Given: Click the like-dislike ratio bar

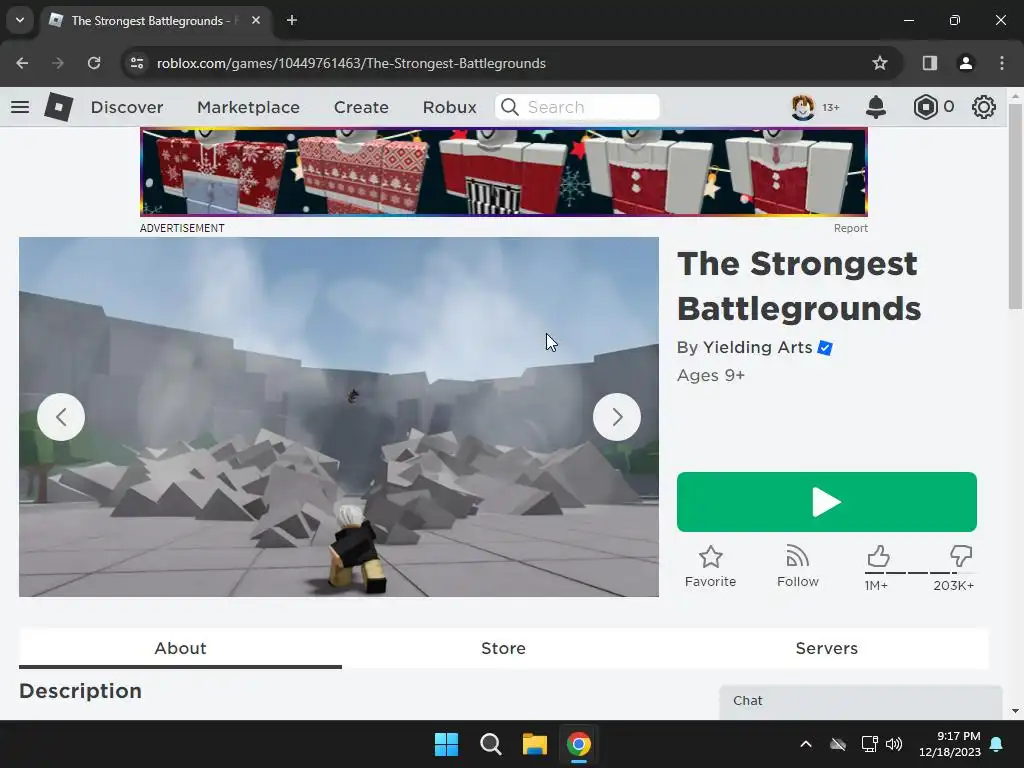Looking at the screenshot, I should coord(919,573).
